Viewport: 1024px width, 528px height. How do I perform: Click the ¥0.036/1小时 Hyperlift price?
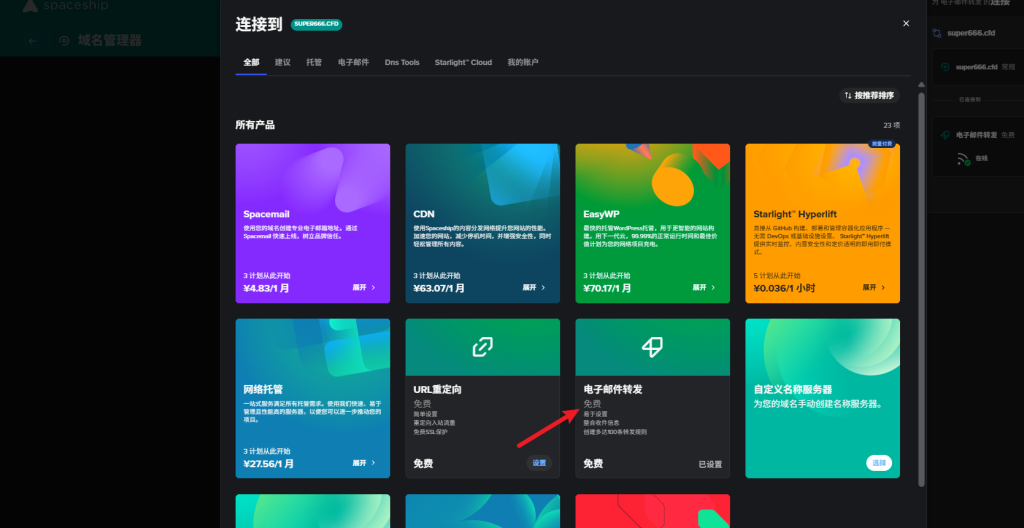784,288
